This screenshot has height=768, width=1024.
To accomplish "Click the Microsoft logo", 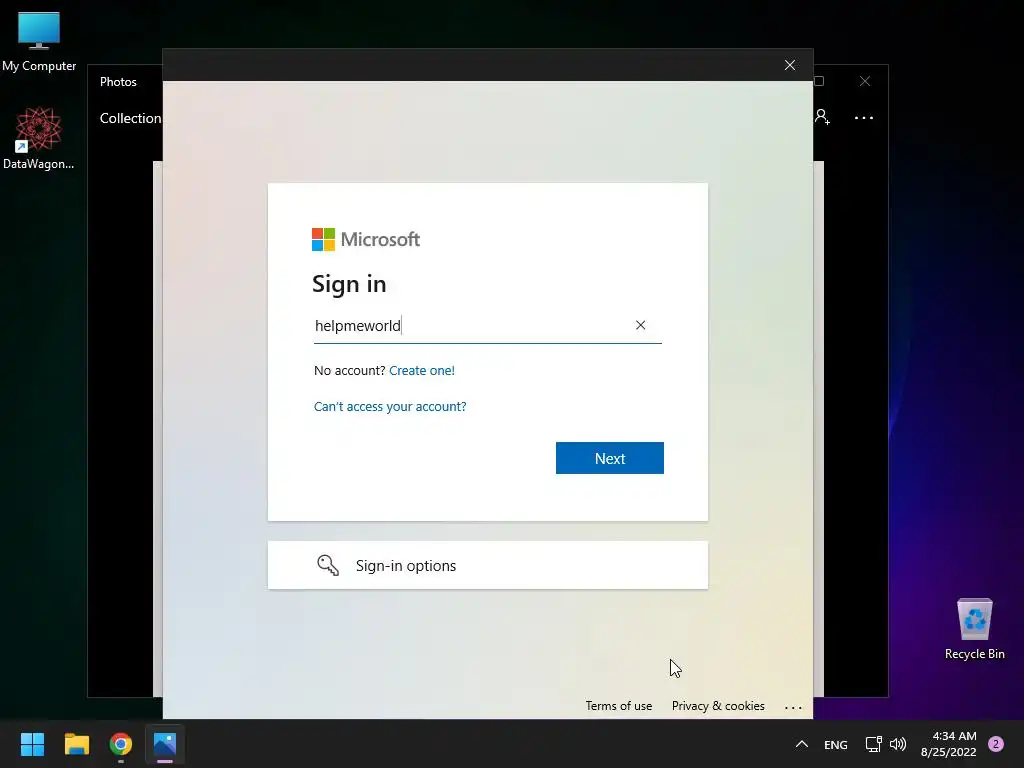I will pos(366,240).
